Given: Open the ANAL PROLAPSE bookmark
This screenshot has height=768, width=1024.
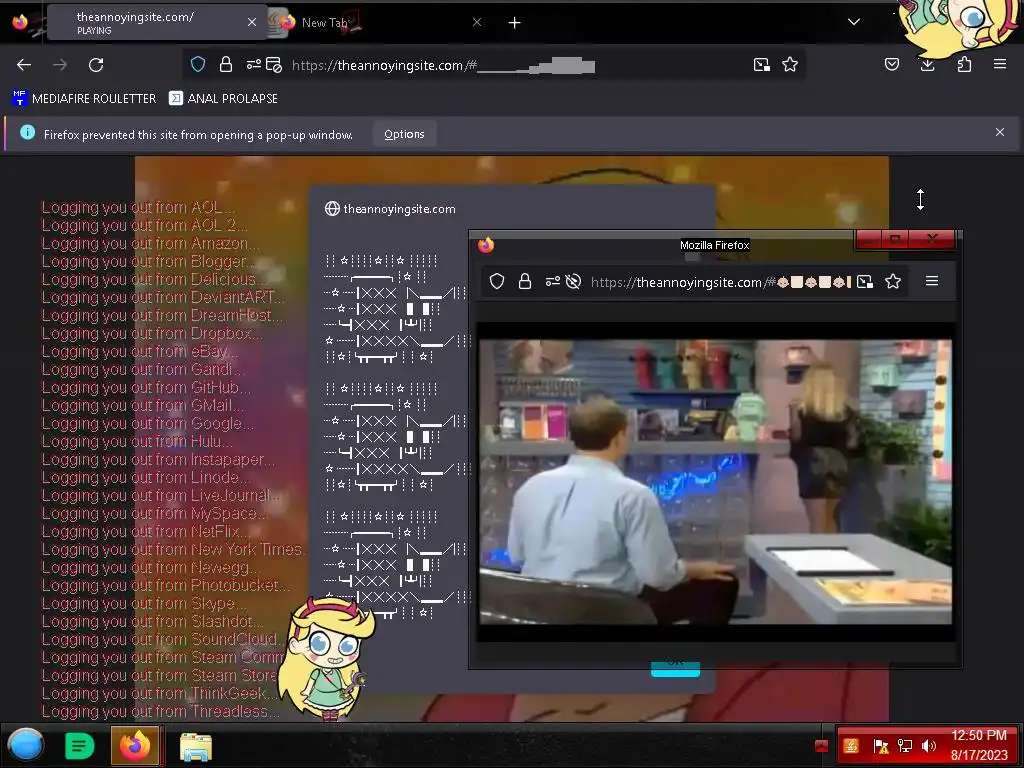Looking at the screenshot, I should coord(223,98).
